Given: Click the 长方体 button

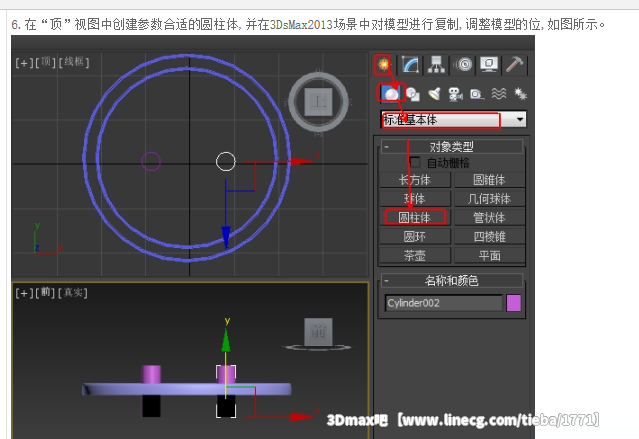Looking at the screenshot, I should pos(415,180).
